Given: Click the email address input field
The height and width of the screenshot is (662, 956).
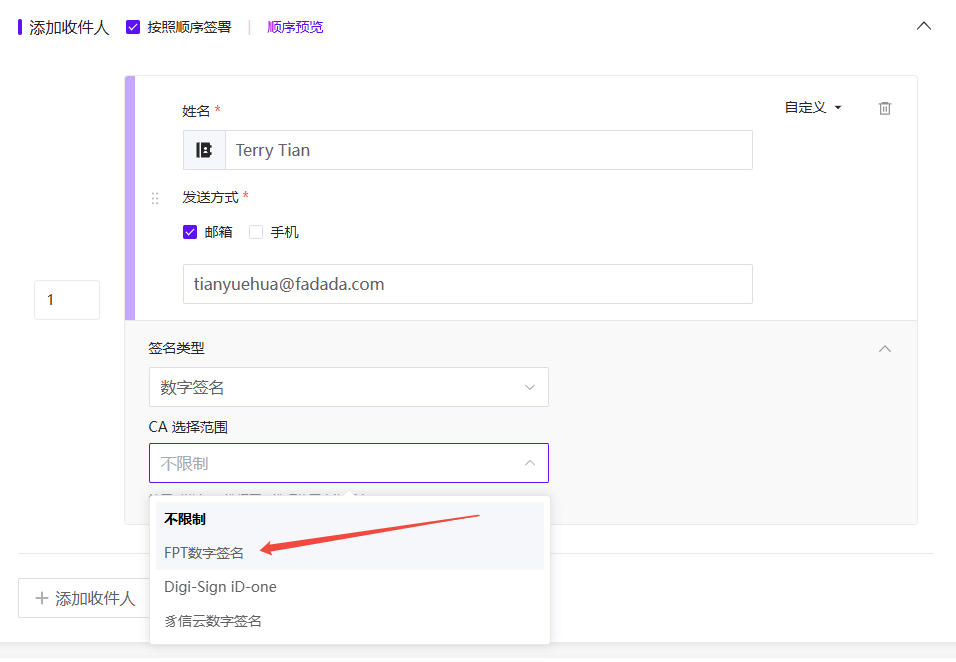Looking at the screenshot, I should point(468,284).
